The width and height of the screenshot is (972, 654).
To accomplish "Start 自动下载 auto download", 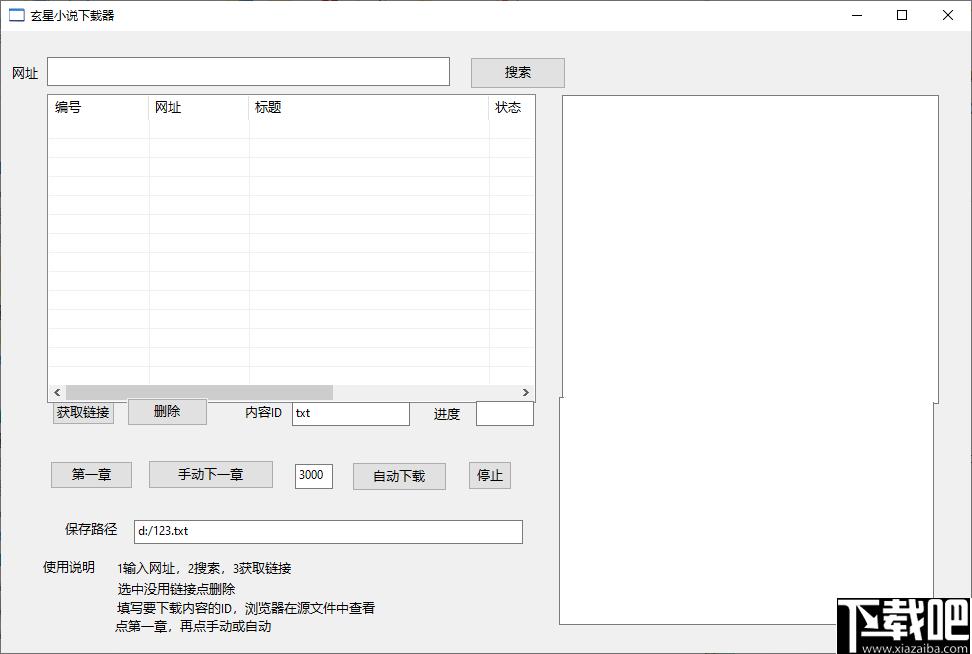I will 399,476.
